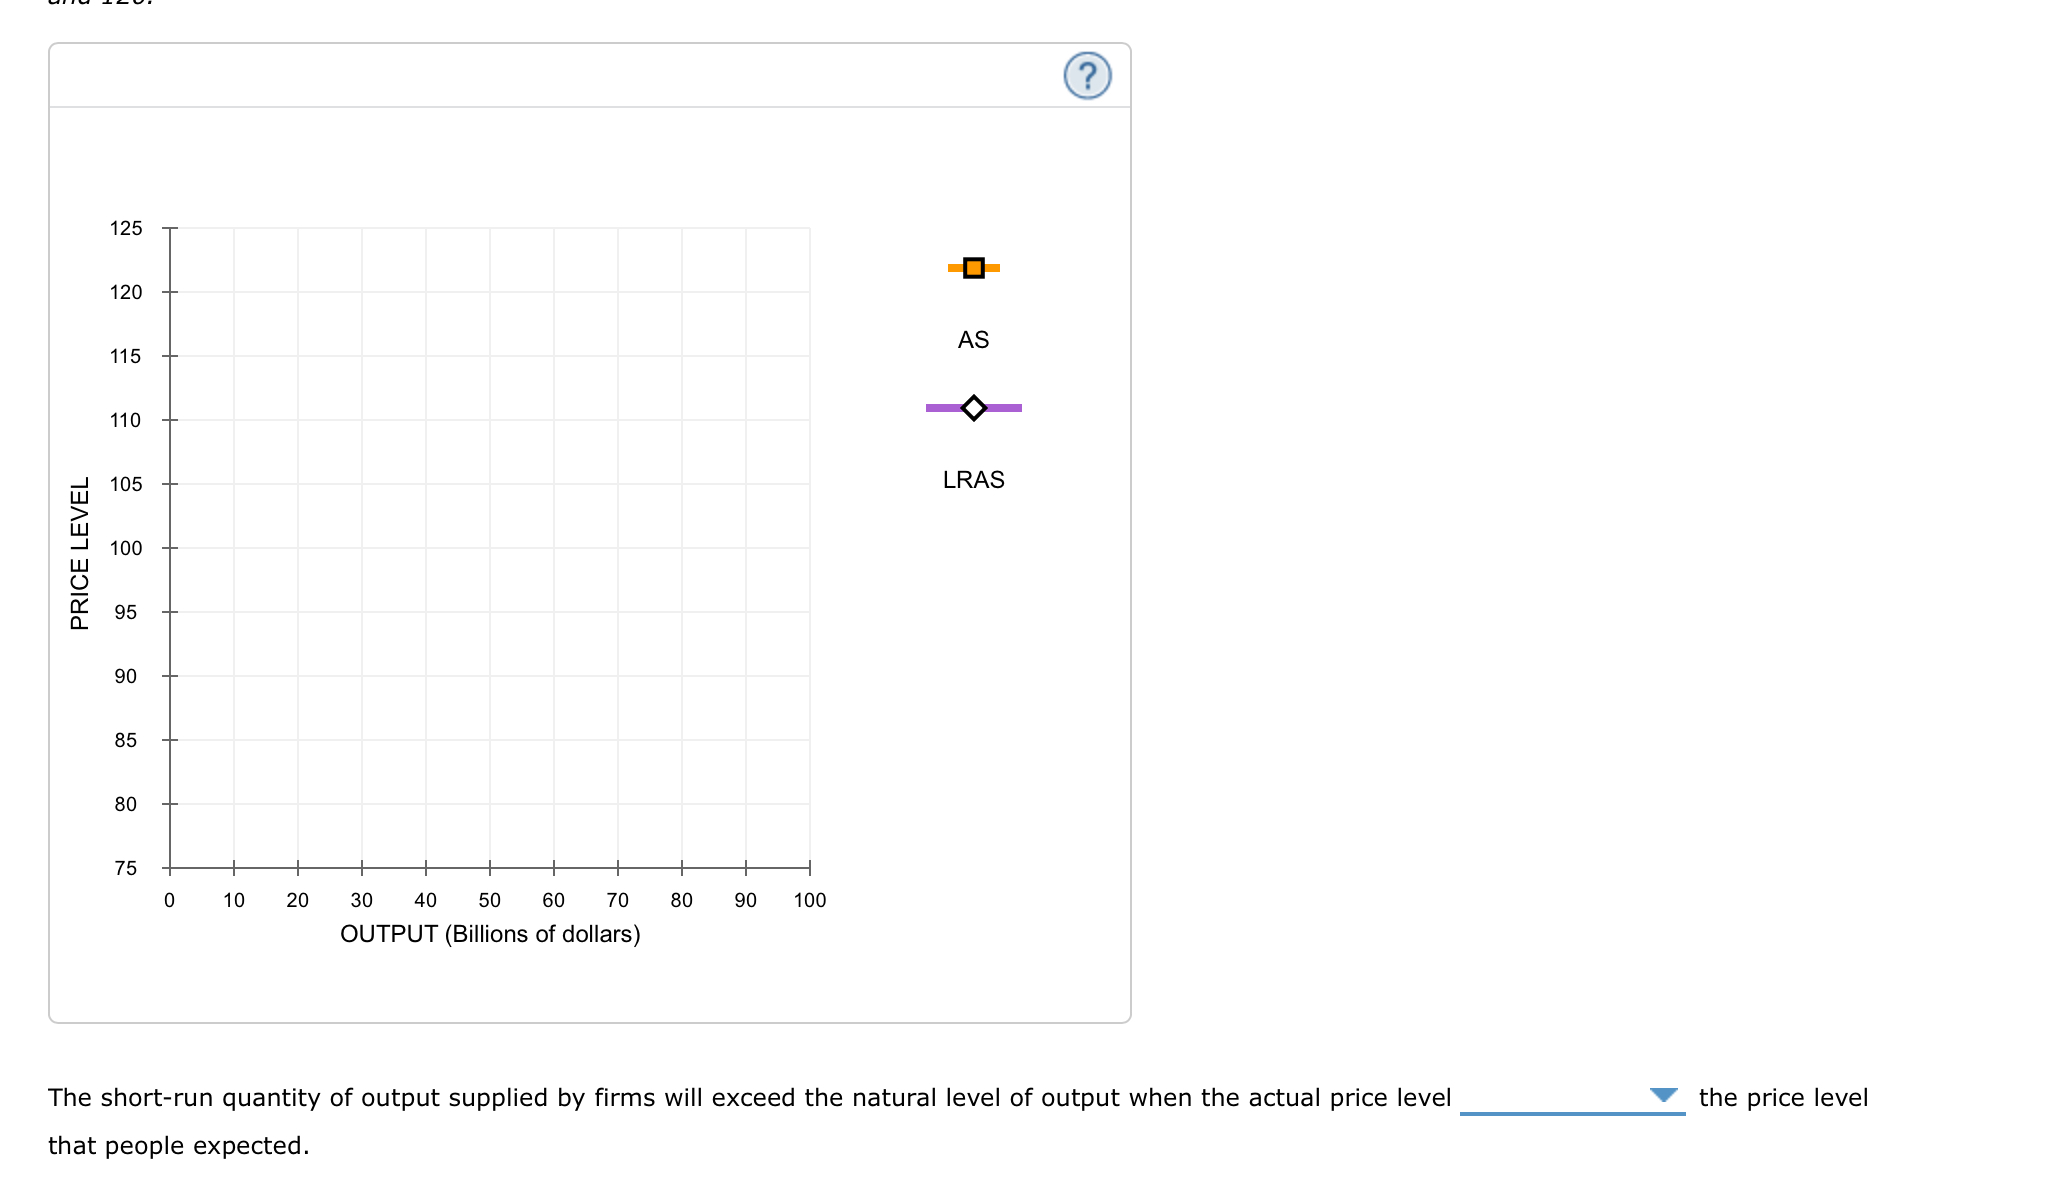Click the PRICE LEVEL axis label
This screenshot has height=1189, width=2045.
coord(82,550)
